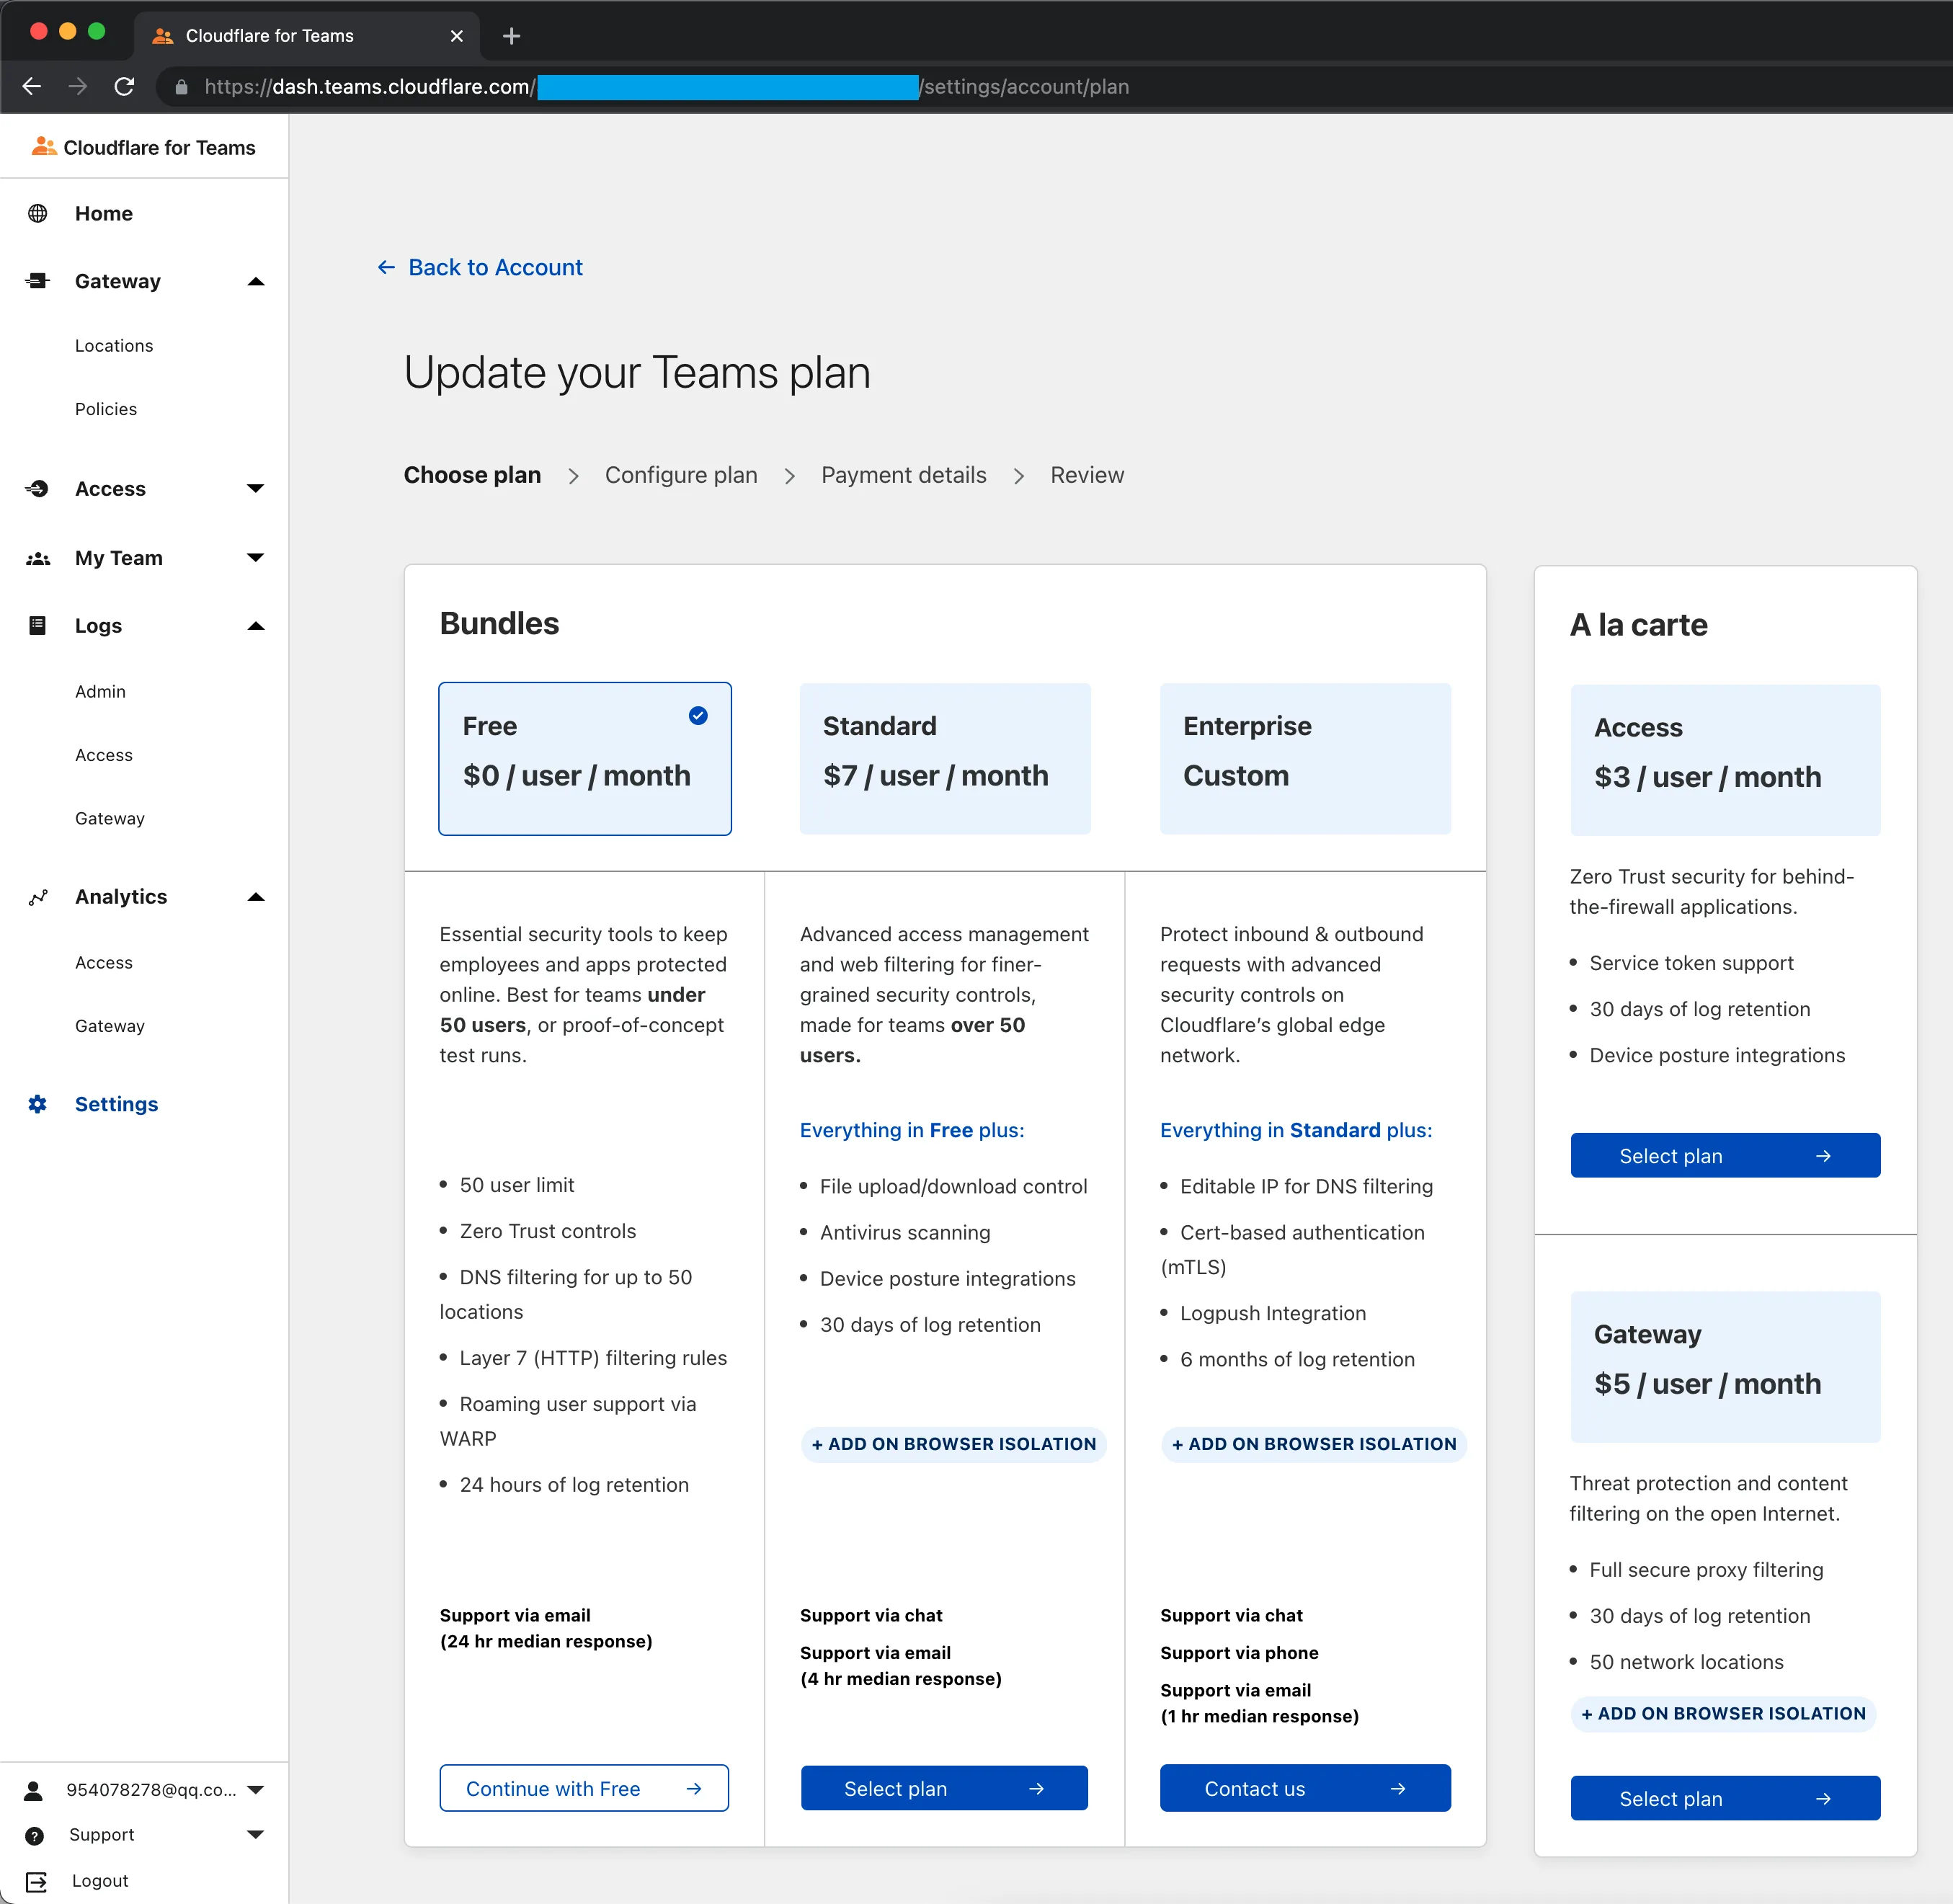Click the Settings gear icon
Image resolution: width=1953 pixels, height=1904 pixels.
coord(38,1104)
